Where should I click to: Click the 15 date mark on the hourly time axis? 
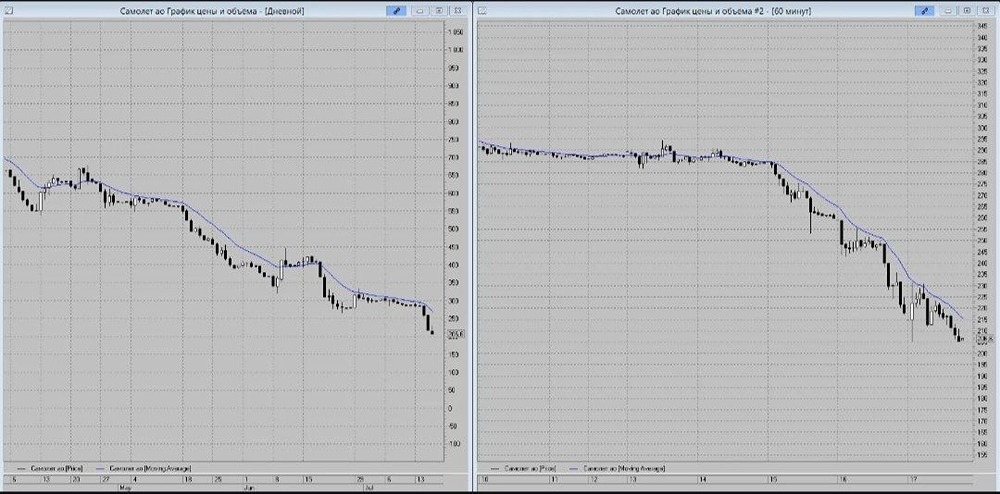pos(774,479)
